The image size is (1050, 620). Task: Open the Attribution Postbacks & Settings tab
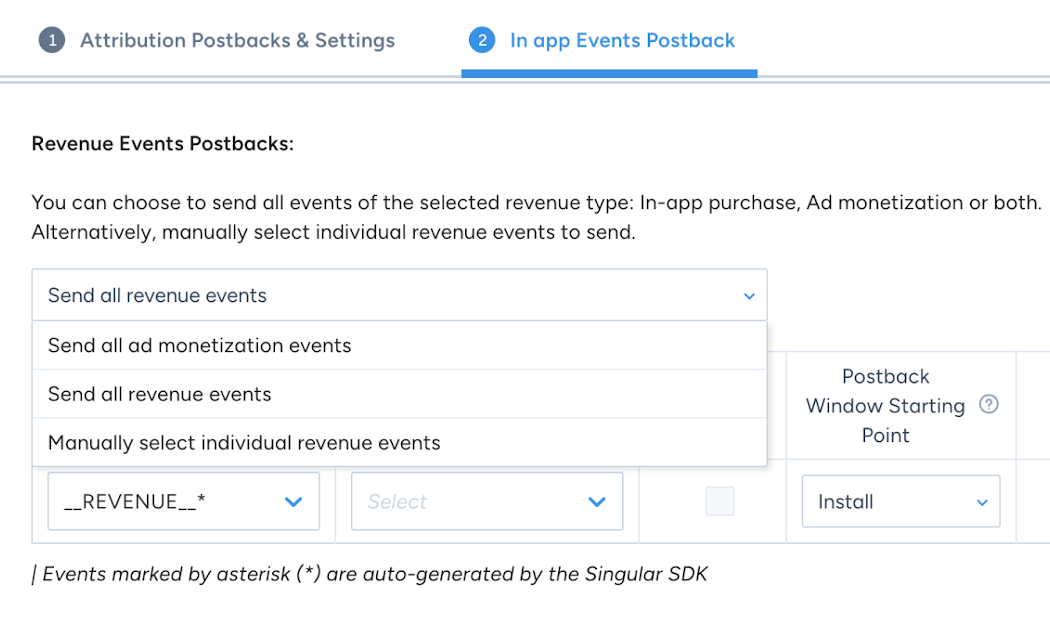point(237,41)
